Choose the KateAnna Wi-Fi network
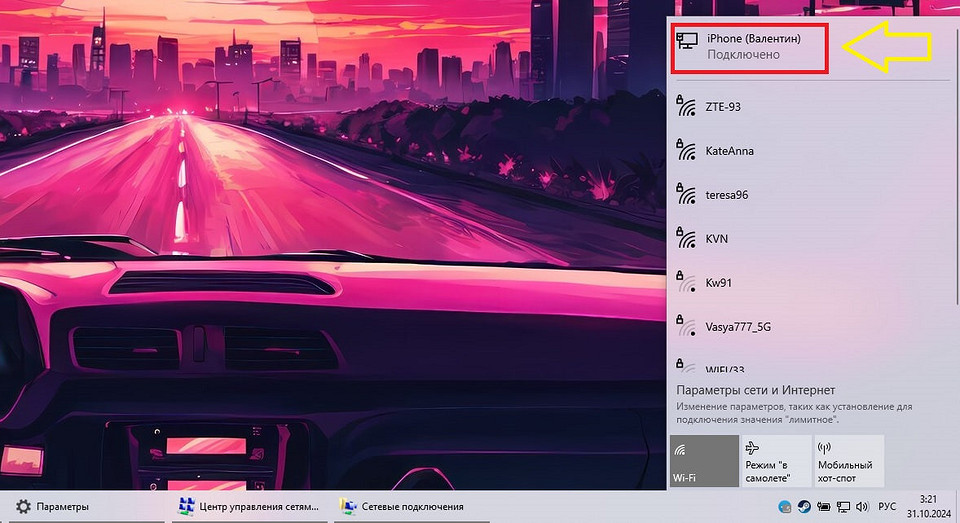 729,151
